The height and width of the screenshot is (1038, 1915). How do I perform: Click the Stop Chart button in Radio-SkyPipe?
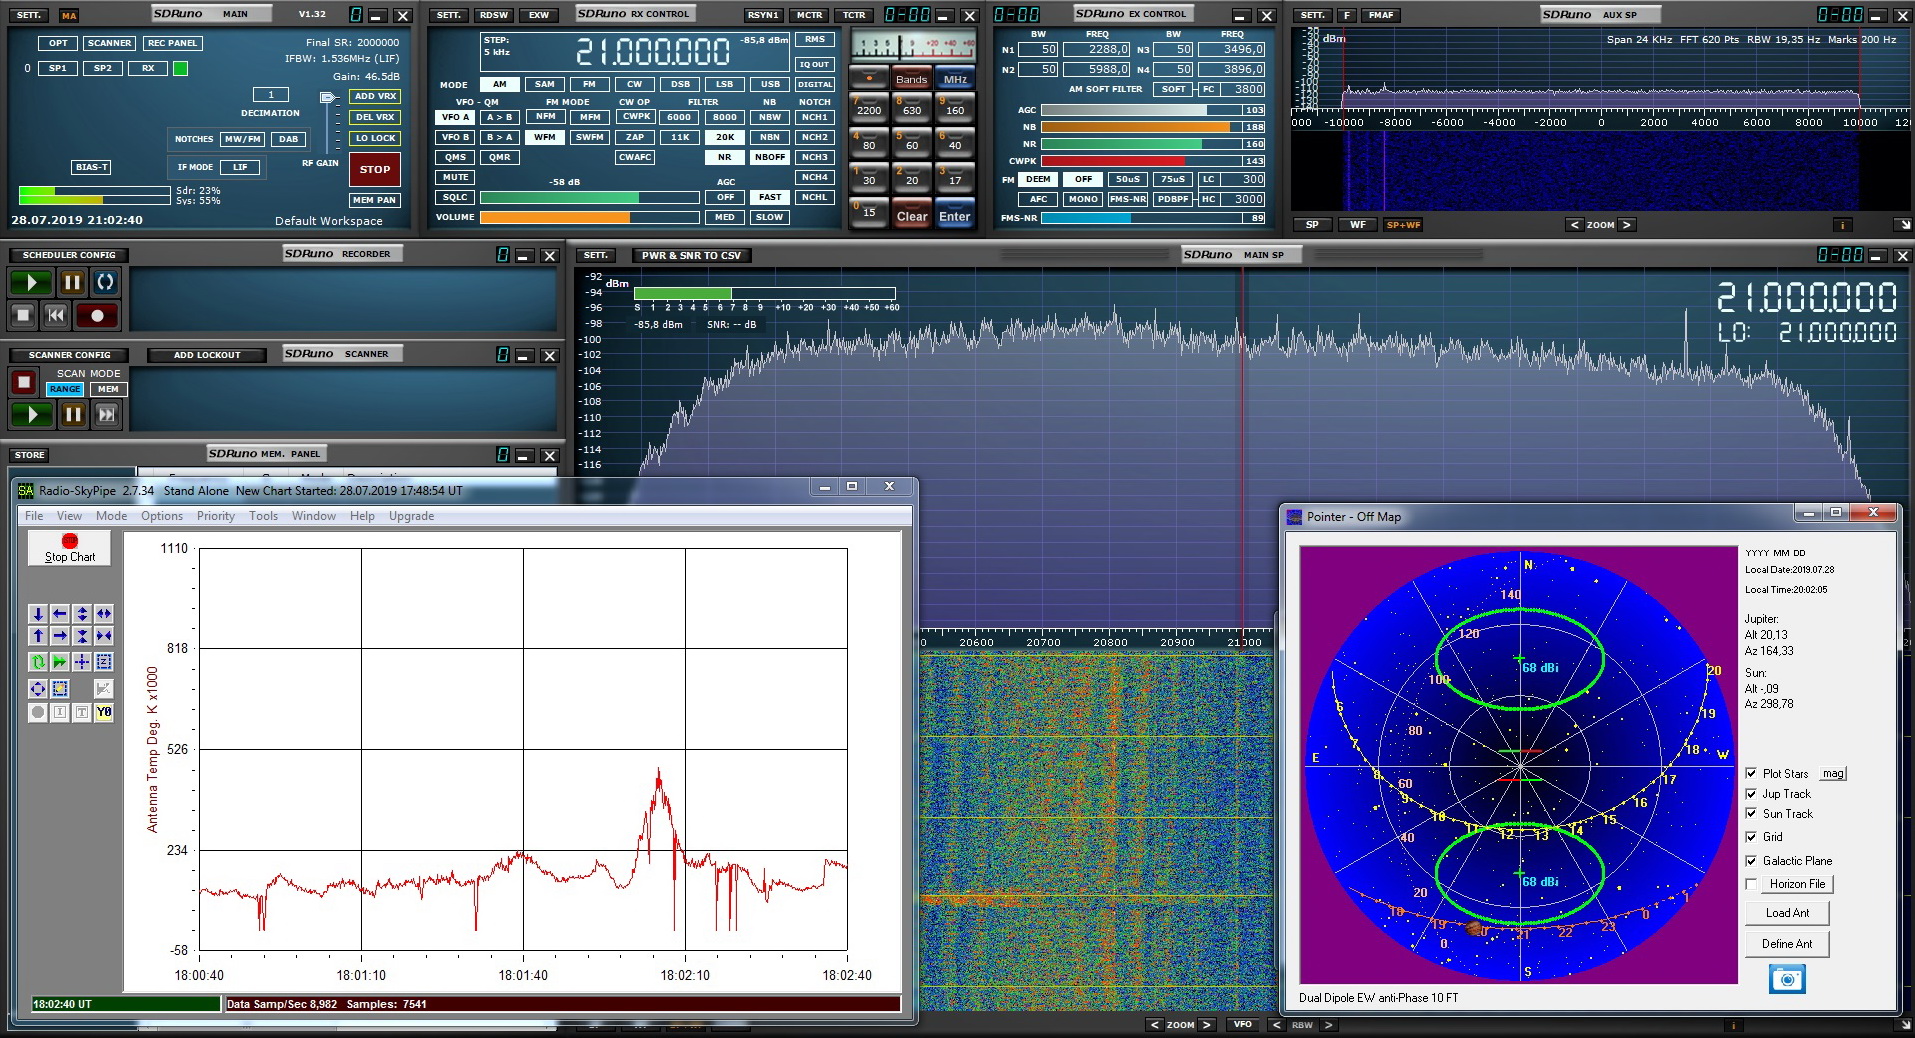tap(70, 549)
